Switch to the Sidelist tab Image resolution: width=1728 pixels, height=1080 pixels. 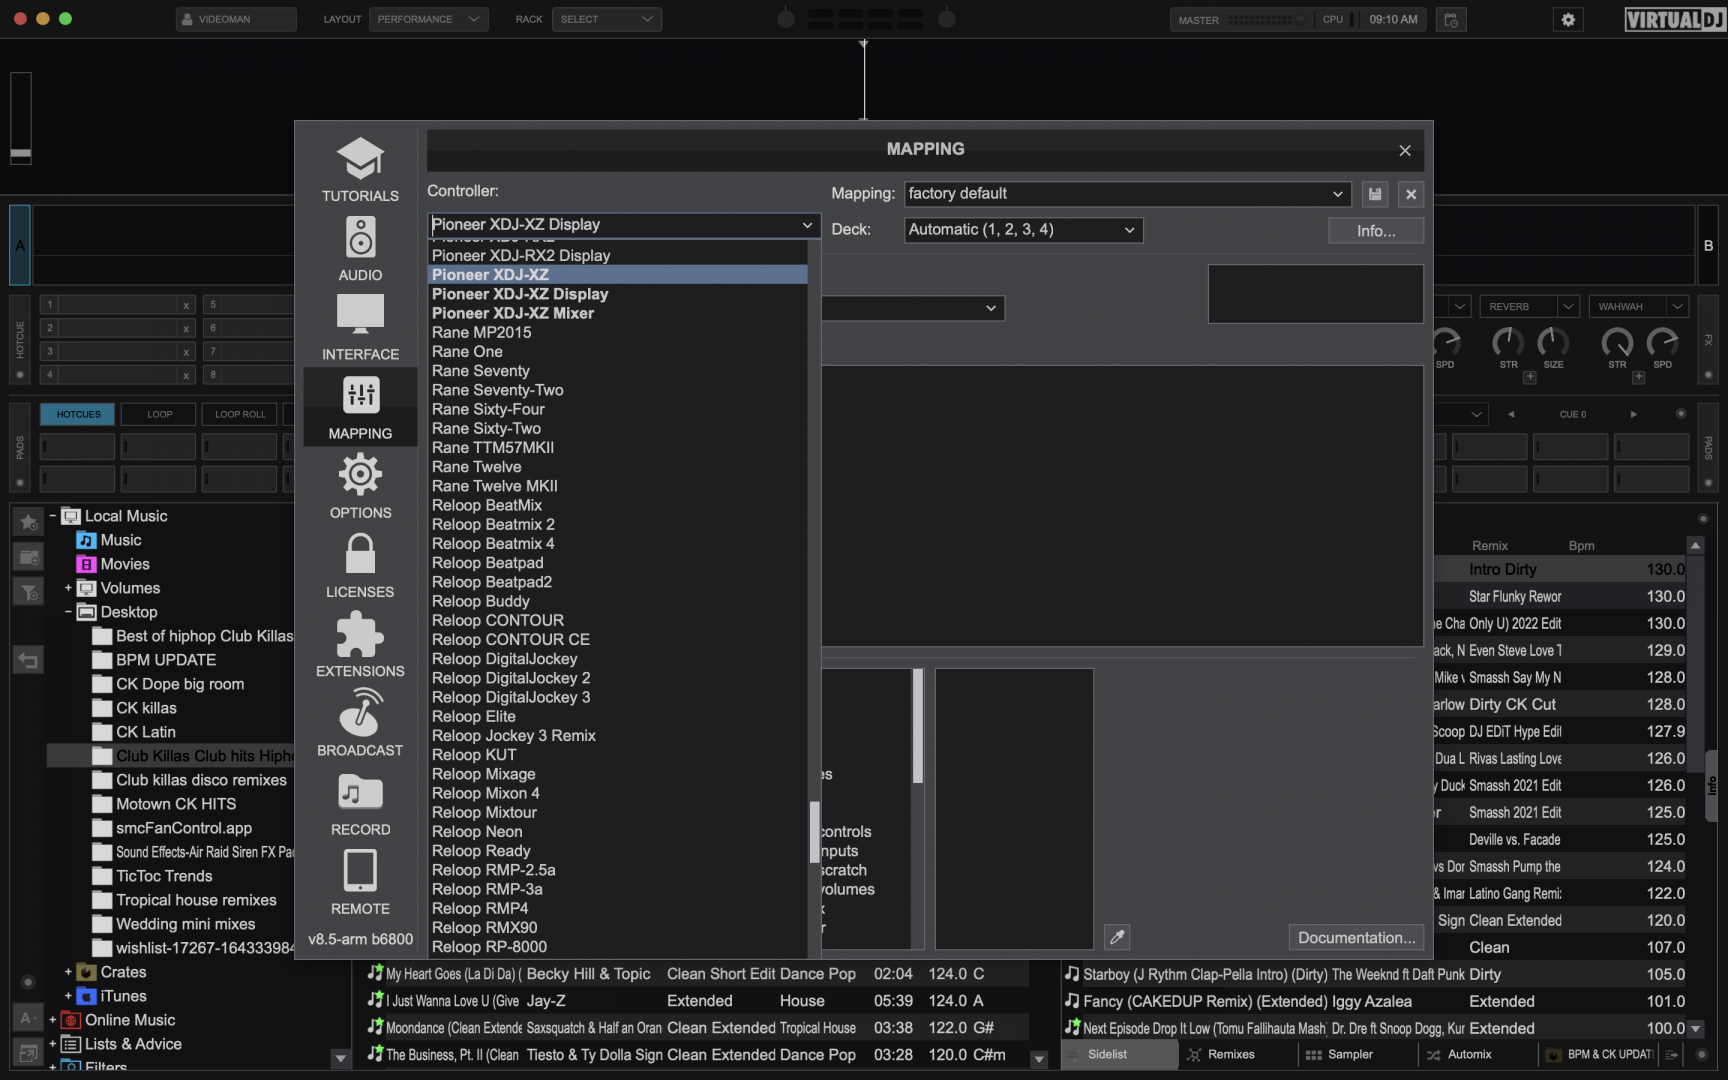[1119, 1055]
